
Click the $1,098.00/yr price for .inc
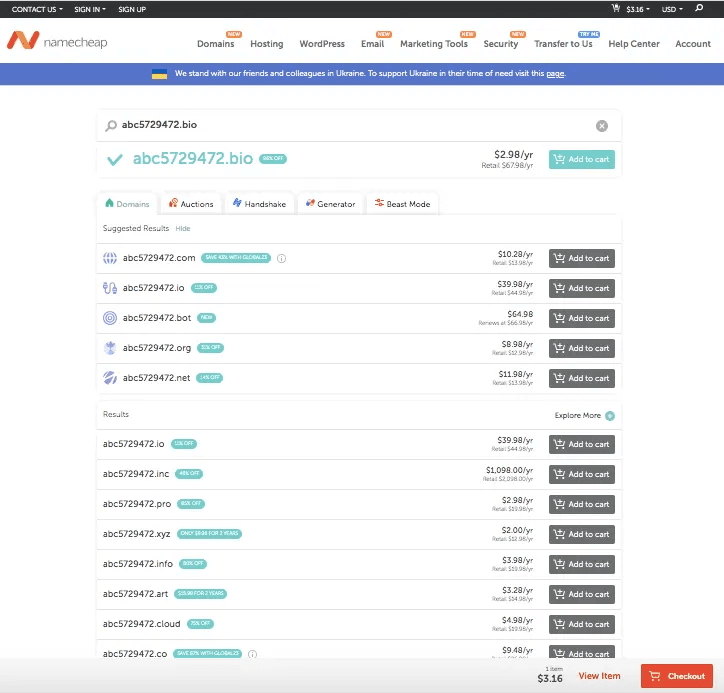(x=509, y=470)
